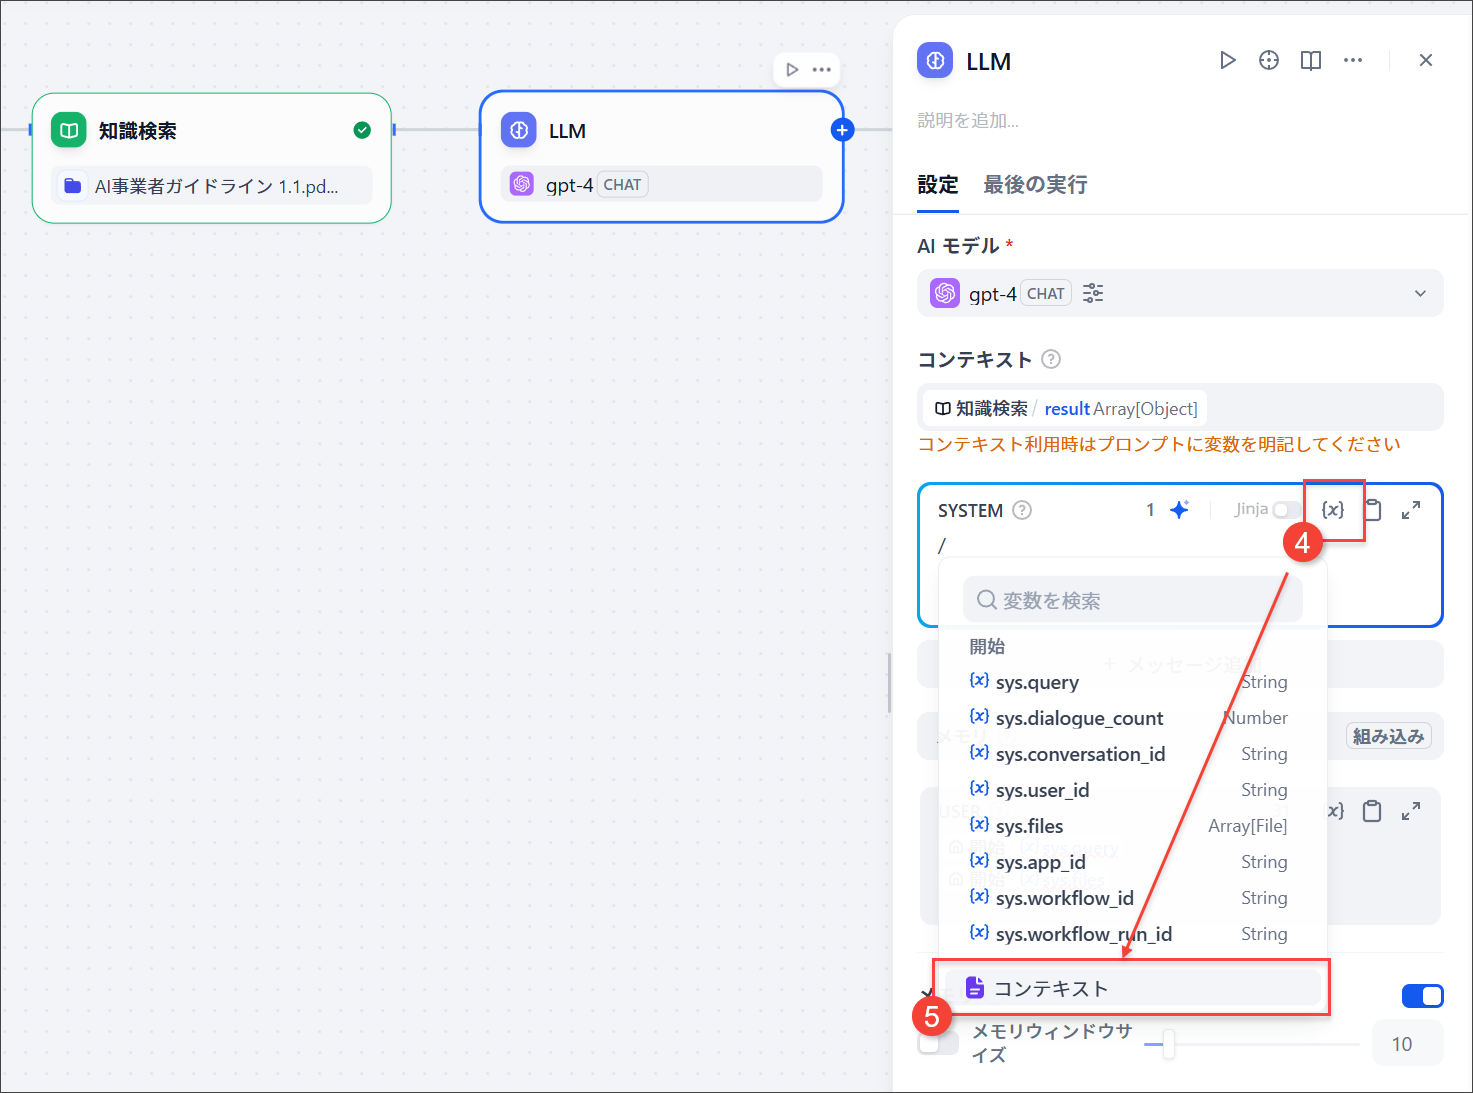Click the gpt-4 CHAT model on LLM node
Image resolution: width=1473 pixels, height=1093 pixels.
point(661,185)
